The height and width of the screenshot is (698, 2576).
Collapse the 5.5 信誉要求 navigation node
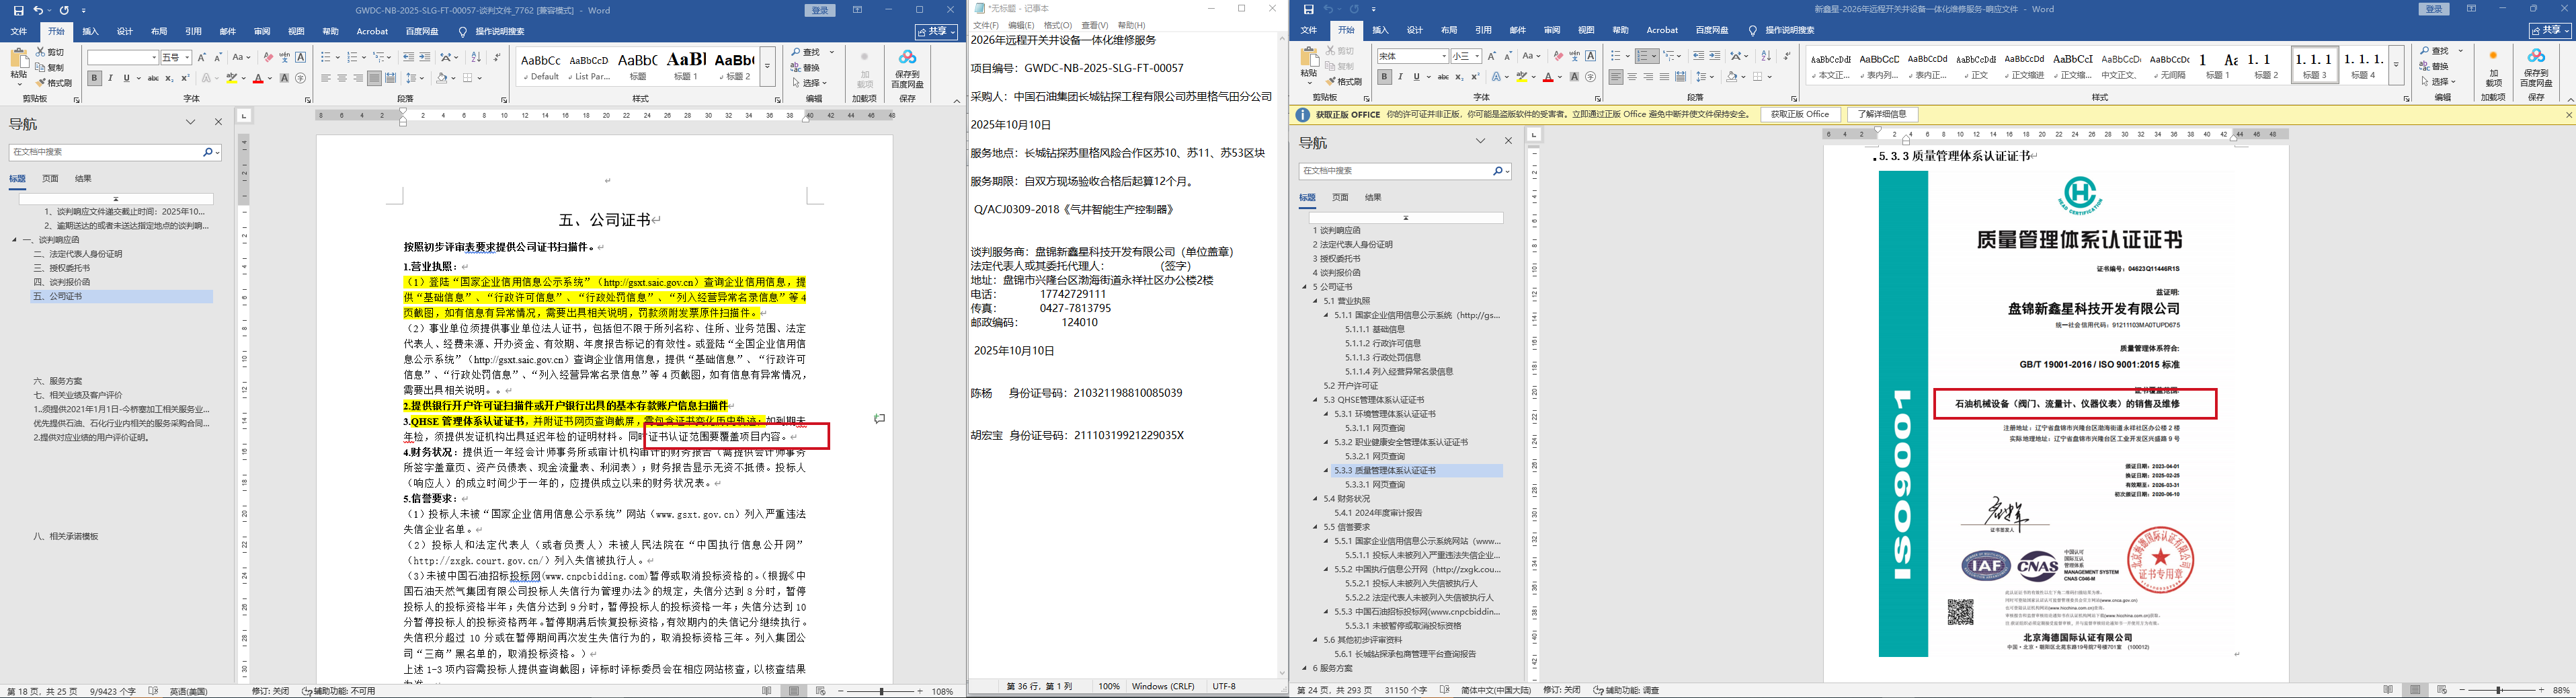tap(1317, 527)
